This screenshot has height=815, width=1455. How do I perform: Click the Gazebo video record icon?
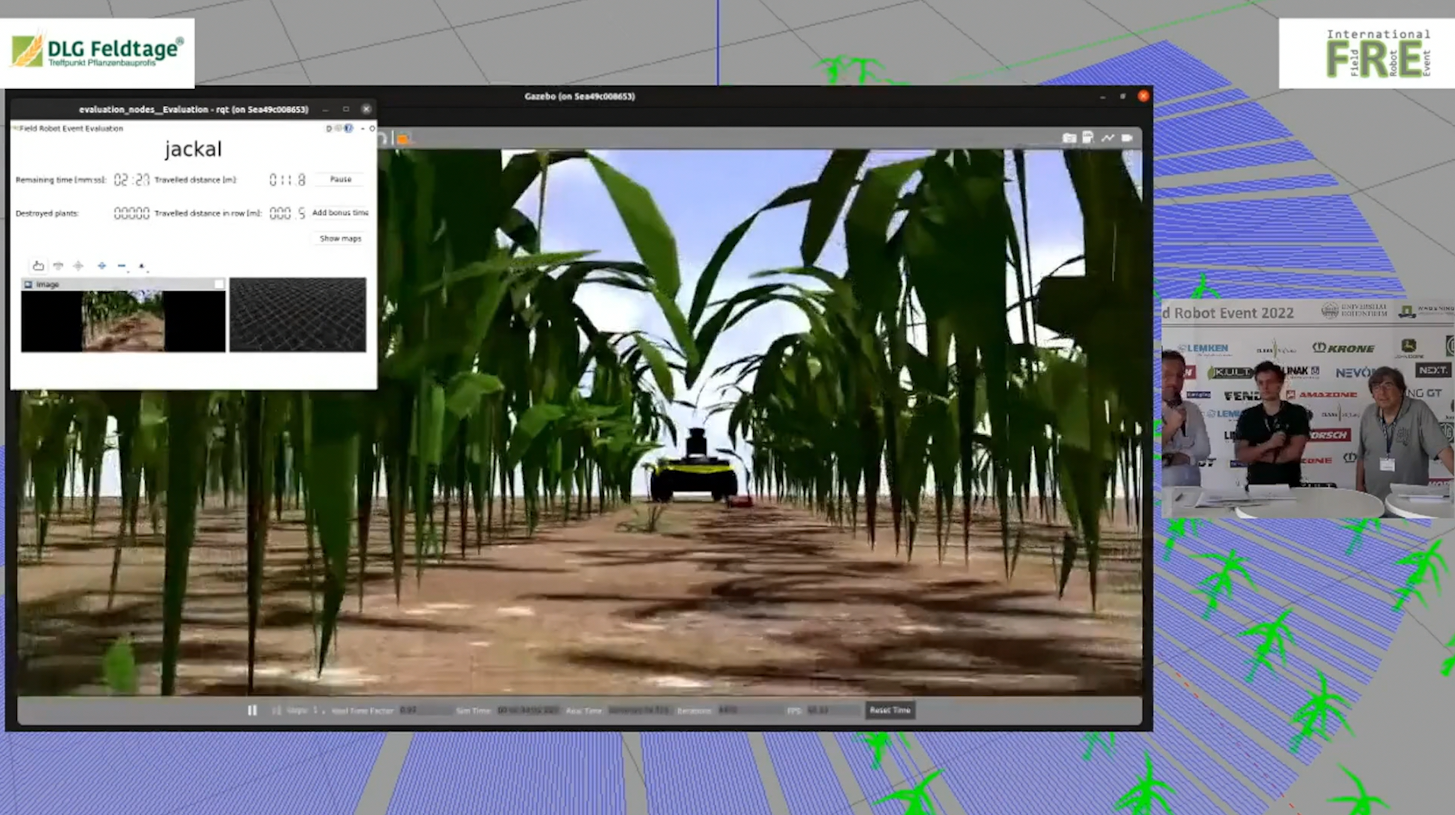(1127, 138)
